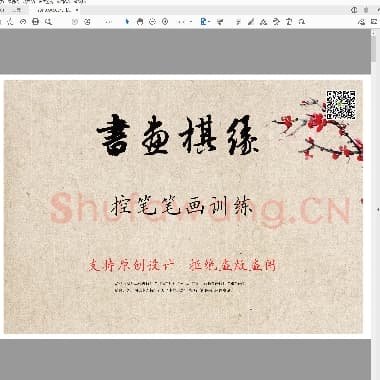Click the red slogan text line
The width and height of the screenshot is (380, 380).
click(182, 265)
